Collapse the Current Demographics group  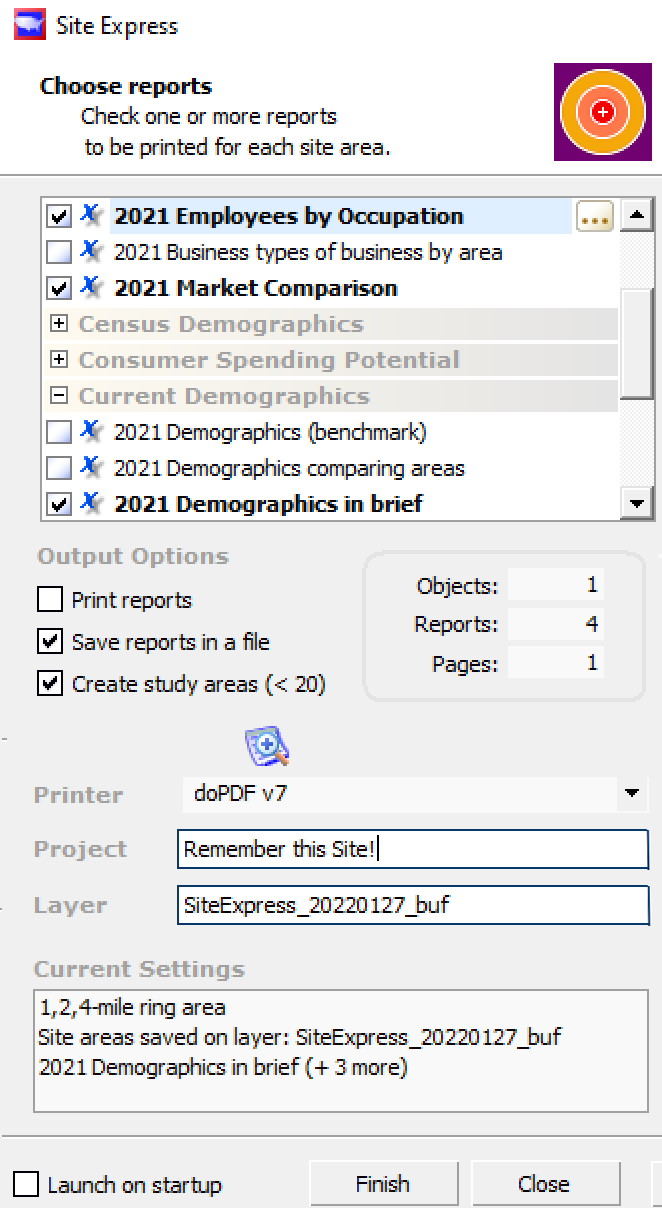tap(59, 396)
